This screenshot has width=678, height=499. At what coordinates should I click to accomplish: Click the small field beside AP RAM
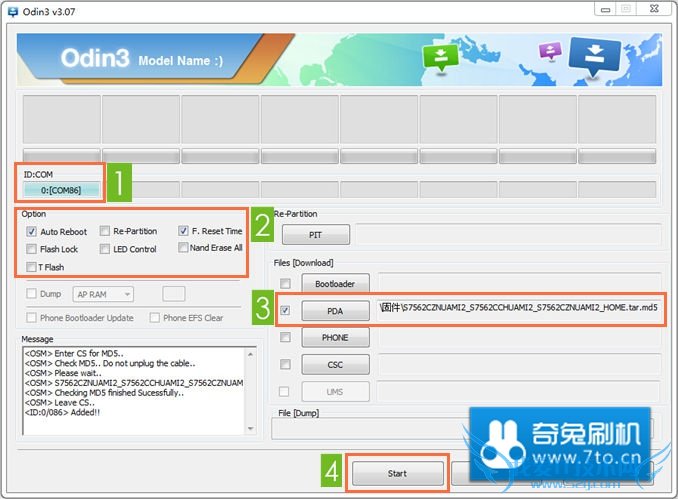pos(174,294)
